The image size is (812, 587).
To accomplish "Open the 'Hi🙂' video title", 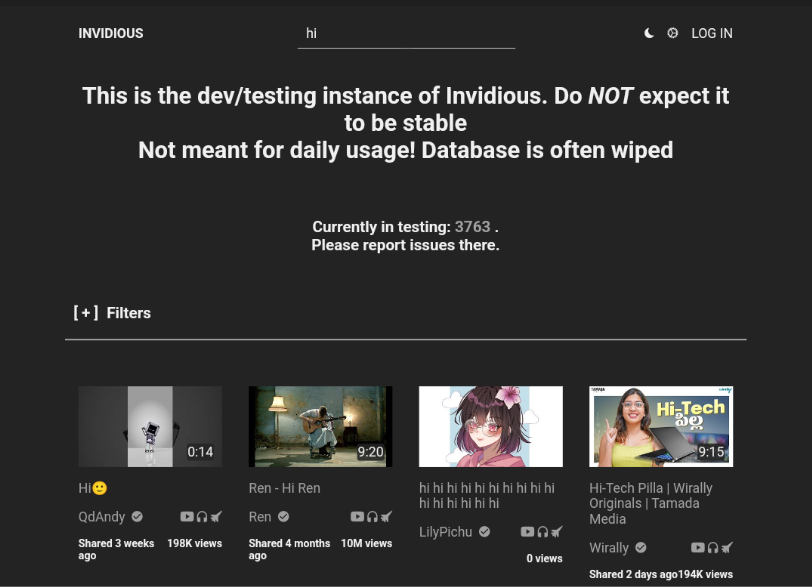I will 93,488.
